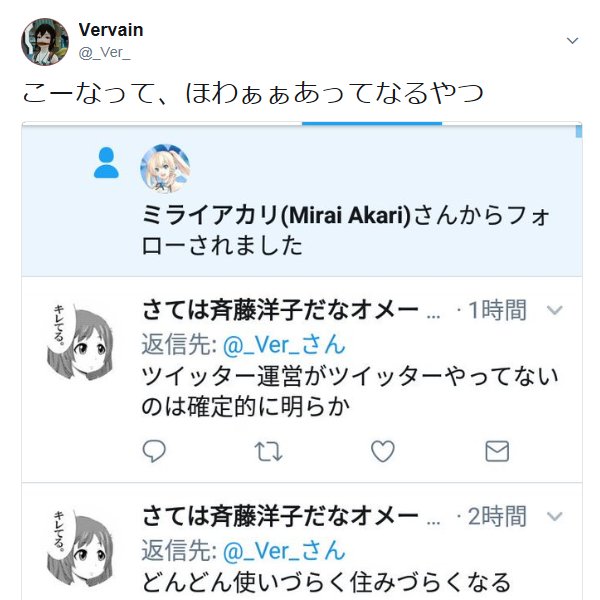Open Vervain's profile picture
The height and width of the screenshot is (600, 600).
pyautogui.click(x=45, y=41)
